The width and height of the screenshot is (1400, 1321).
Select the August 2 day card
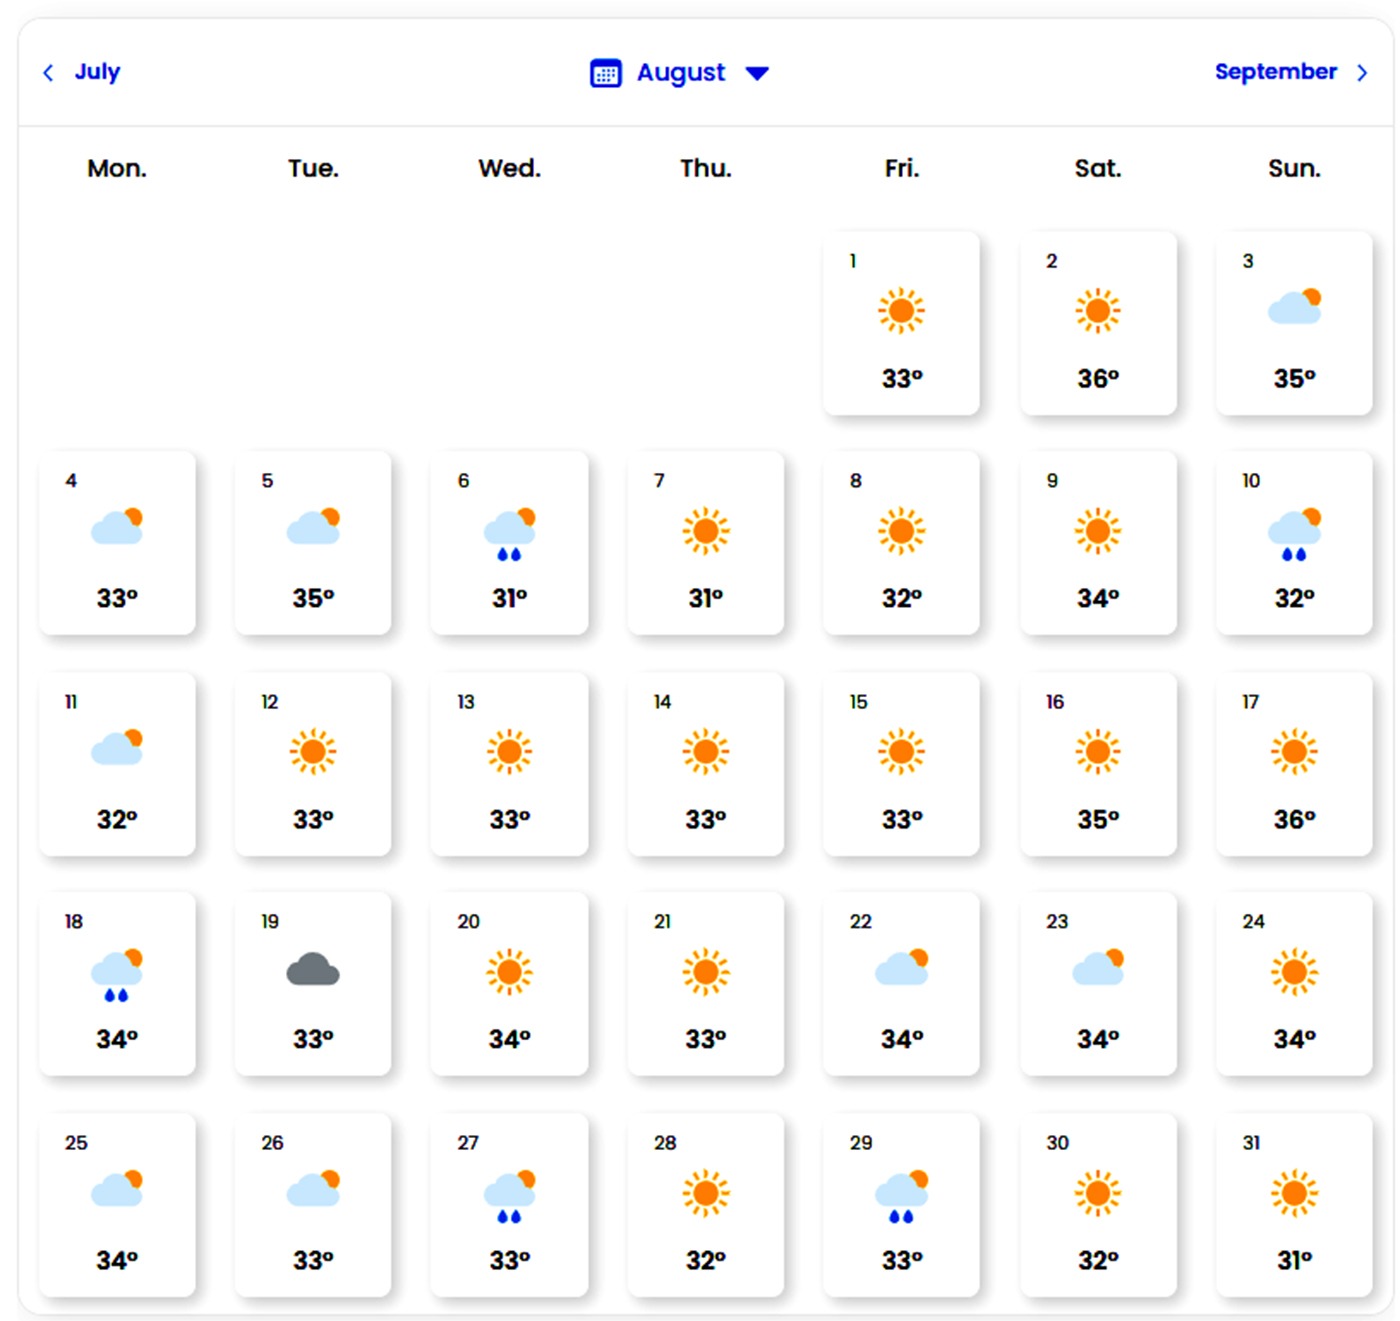[1098, 322]
